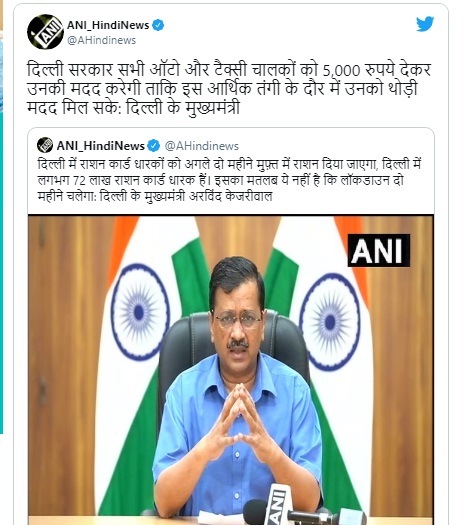Open the ANI_HindiNews name in quoted tweet
The image size is (467, 525).
coord(100,146)
